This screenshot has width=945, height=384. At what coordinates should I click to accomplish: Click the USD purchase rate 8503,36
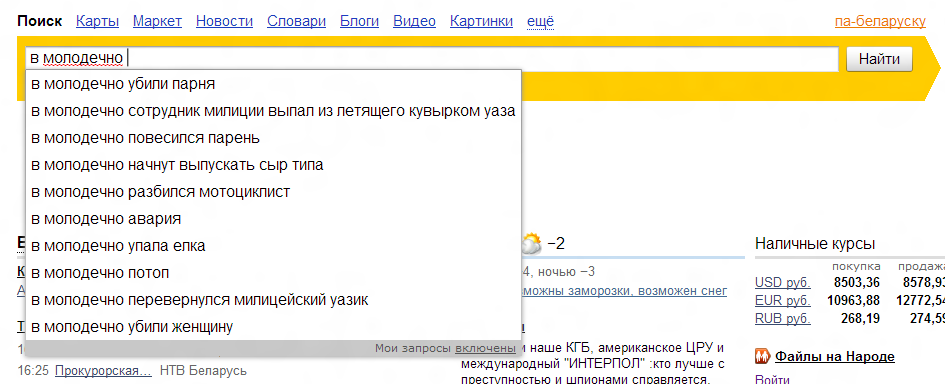click(857, 283)
